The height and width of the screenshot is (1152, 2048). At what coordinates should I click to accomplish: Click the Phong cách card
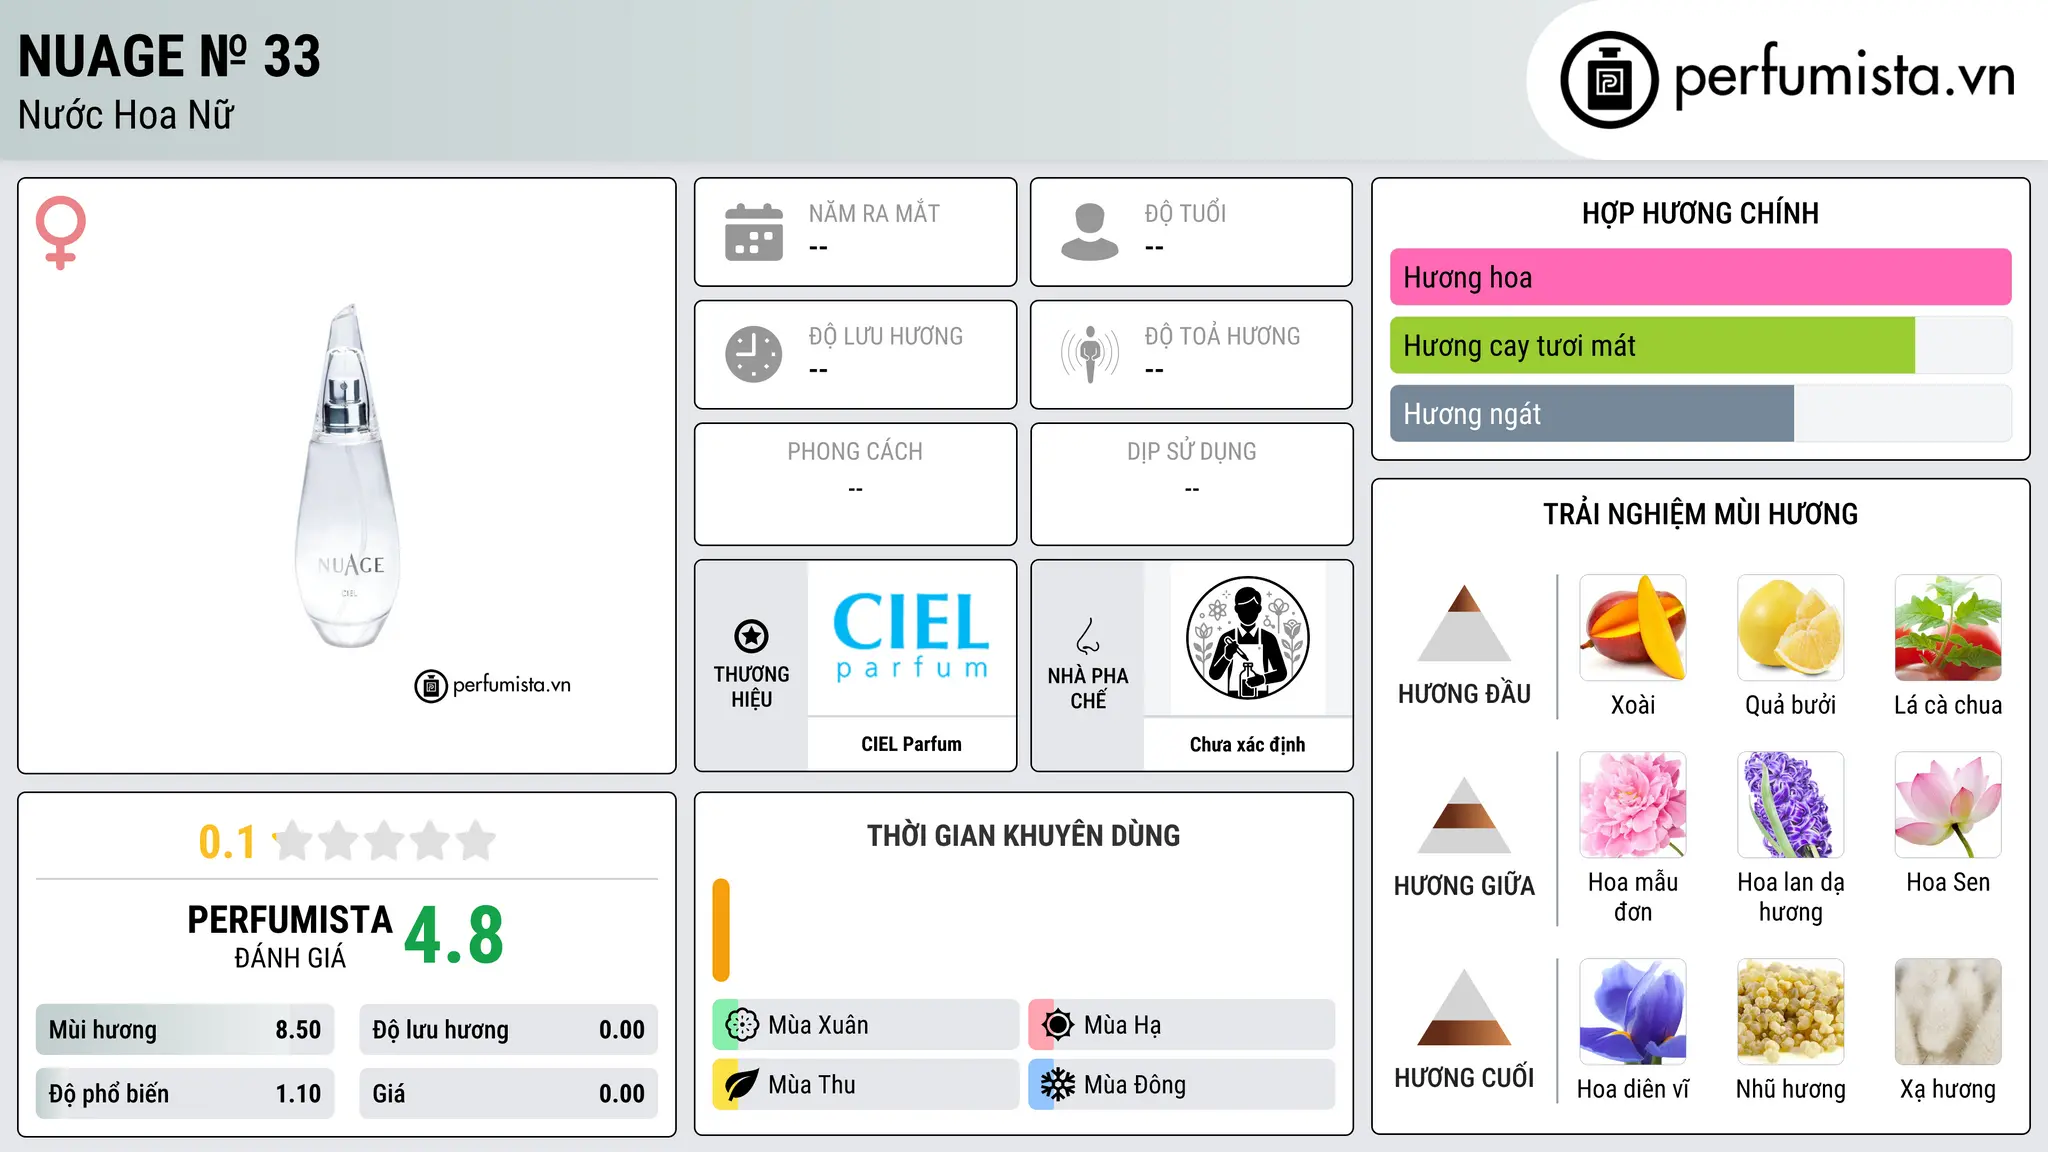(855, 484)
